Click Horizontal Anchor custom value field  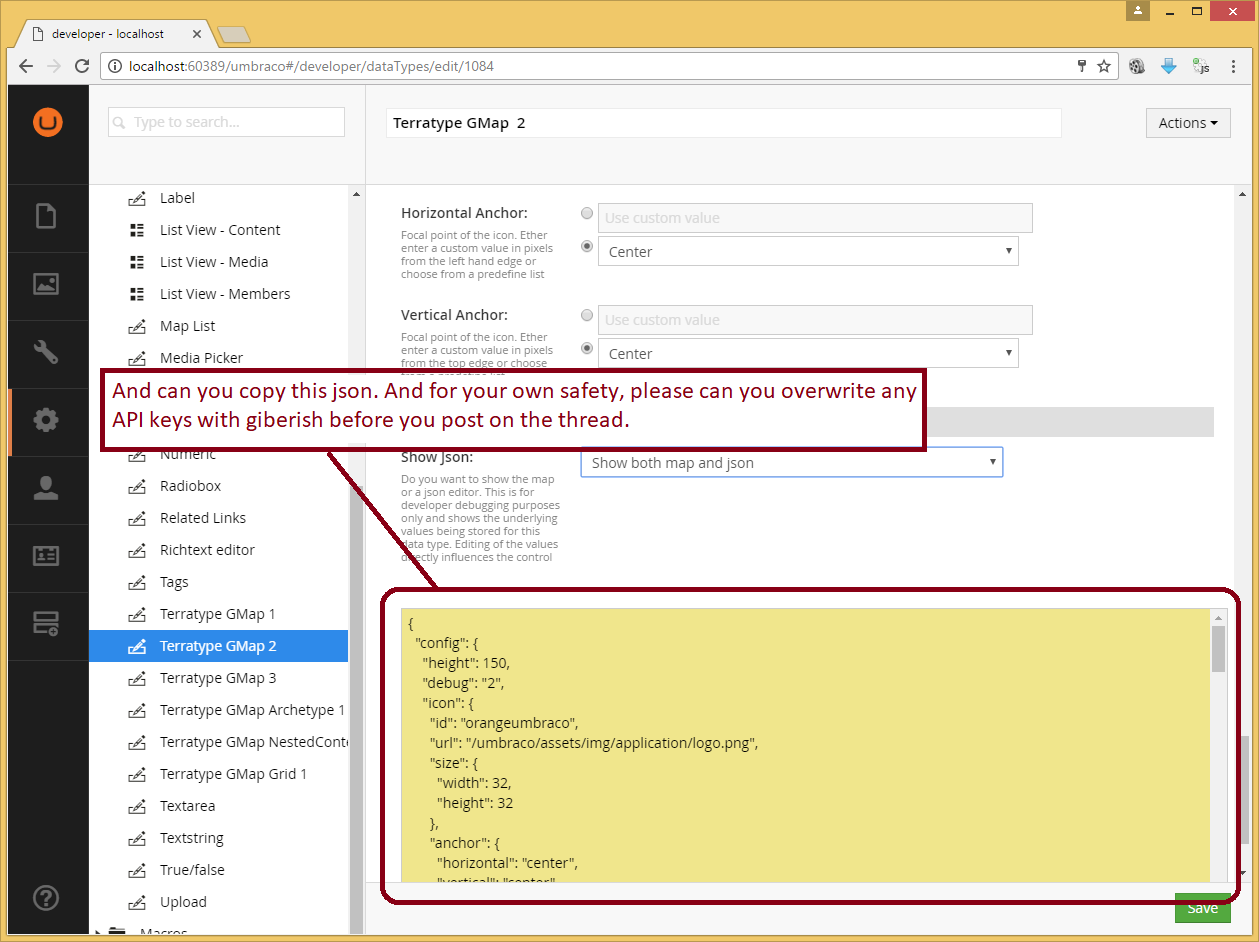click(x=815, y=218)
